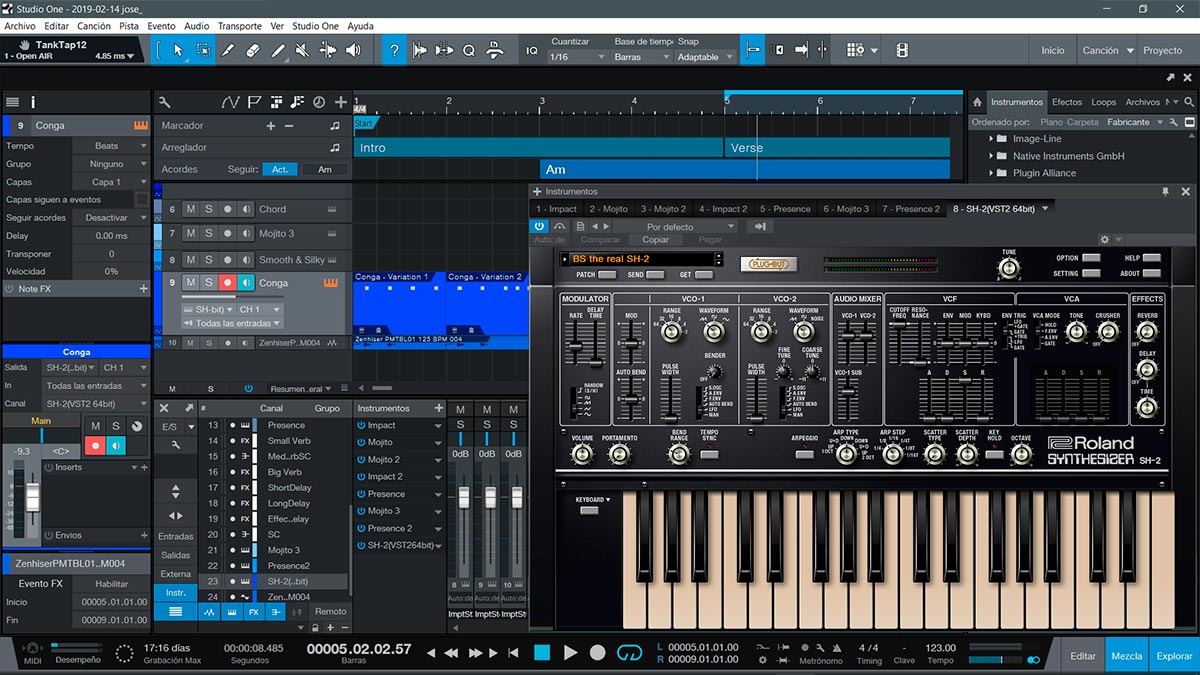Toggle the loop button in transport
Screen dimensions: 1200x675
(x=629, y=652)
